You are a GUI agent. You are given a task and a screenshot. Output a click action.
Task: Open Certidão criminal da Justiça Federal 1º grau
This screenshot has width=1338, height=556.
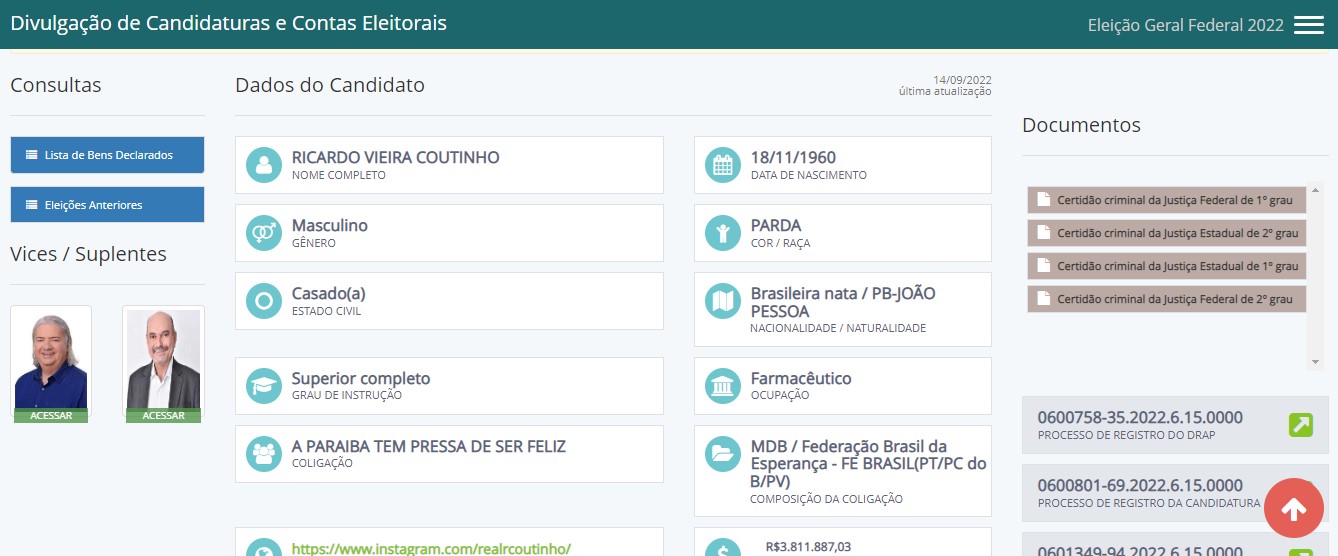tap(1167, 200)
